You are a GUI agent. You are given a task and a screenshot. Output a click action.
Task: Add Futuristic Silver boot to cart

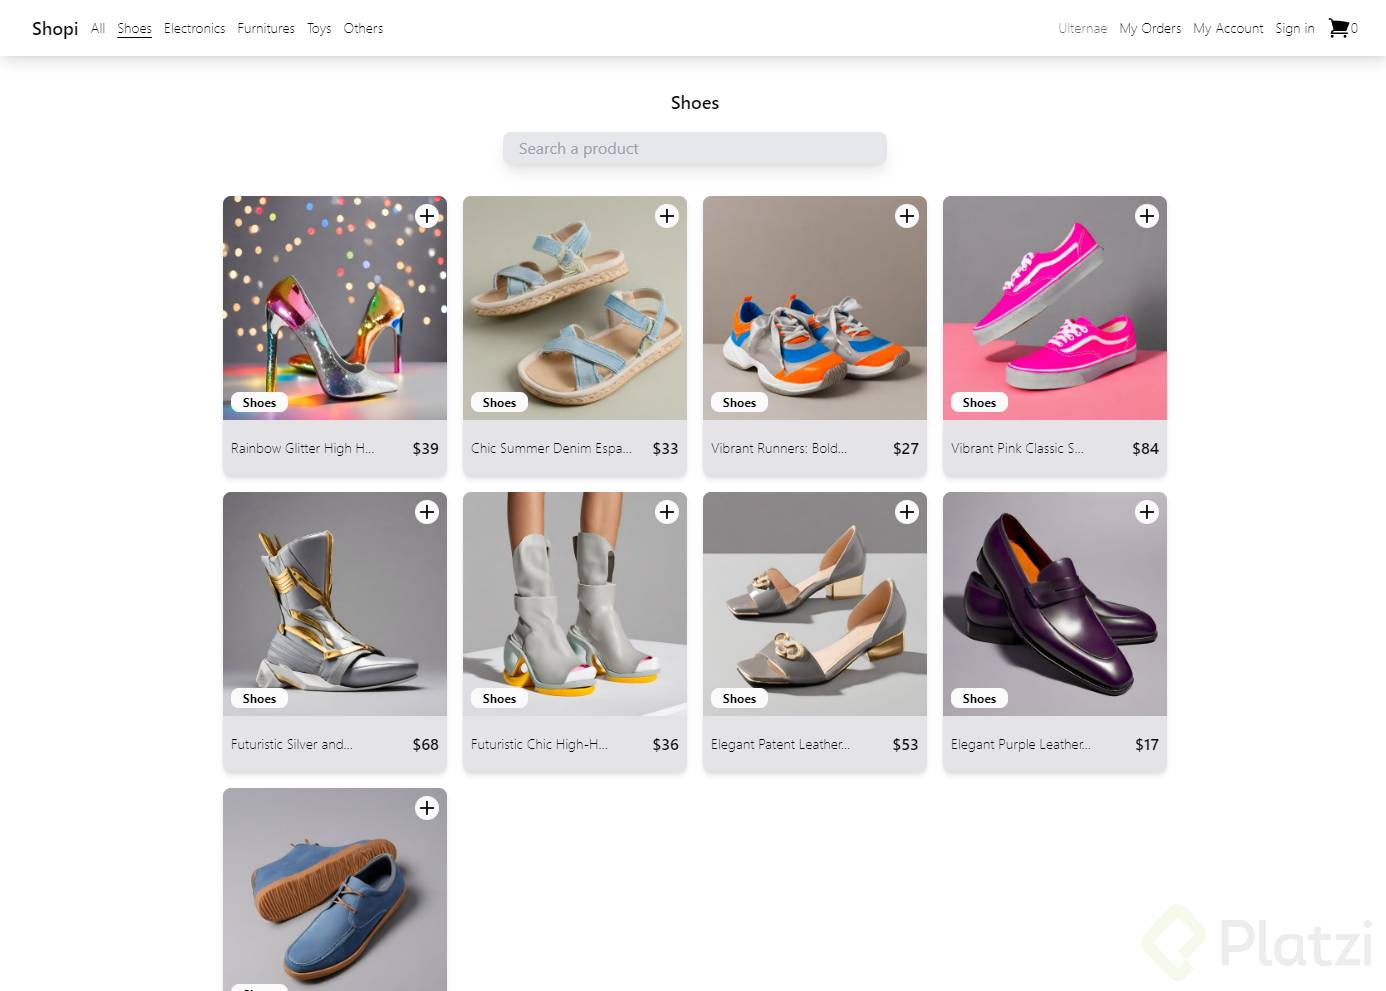[x=427, y=512]
